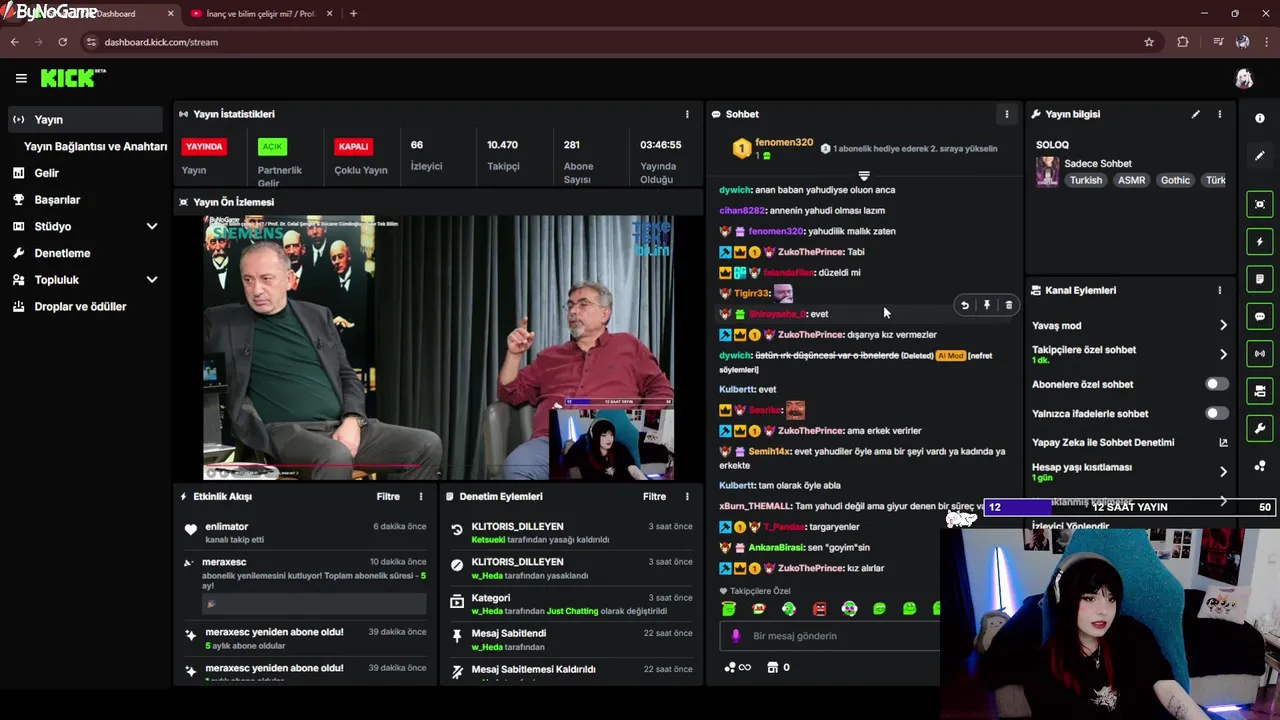
Task: Toggle Yalnızca ifadelerle sohbet switch
Action: 1216,413
